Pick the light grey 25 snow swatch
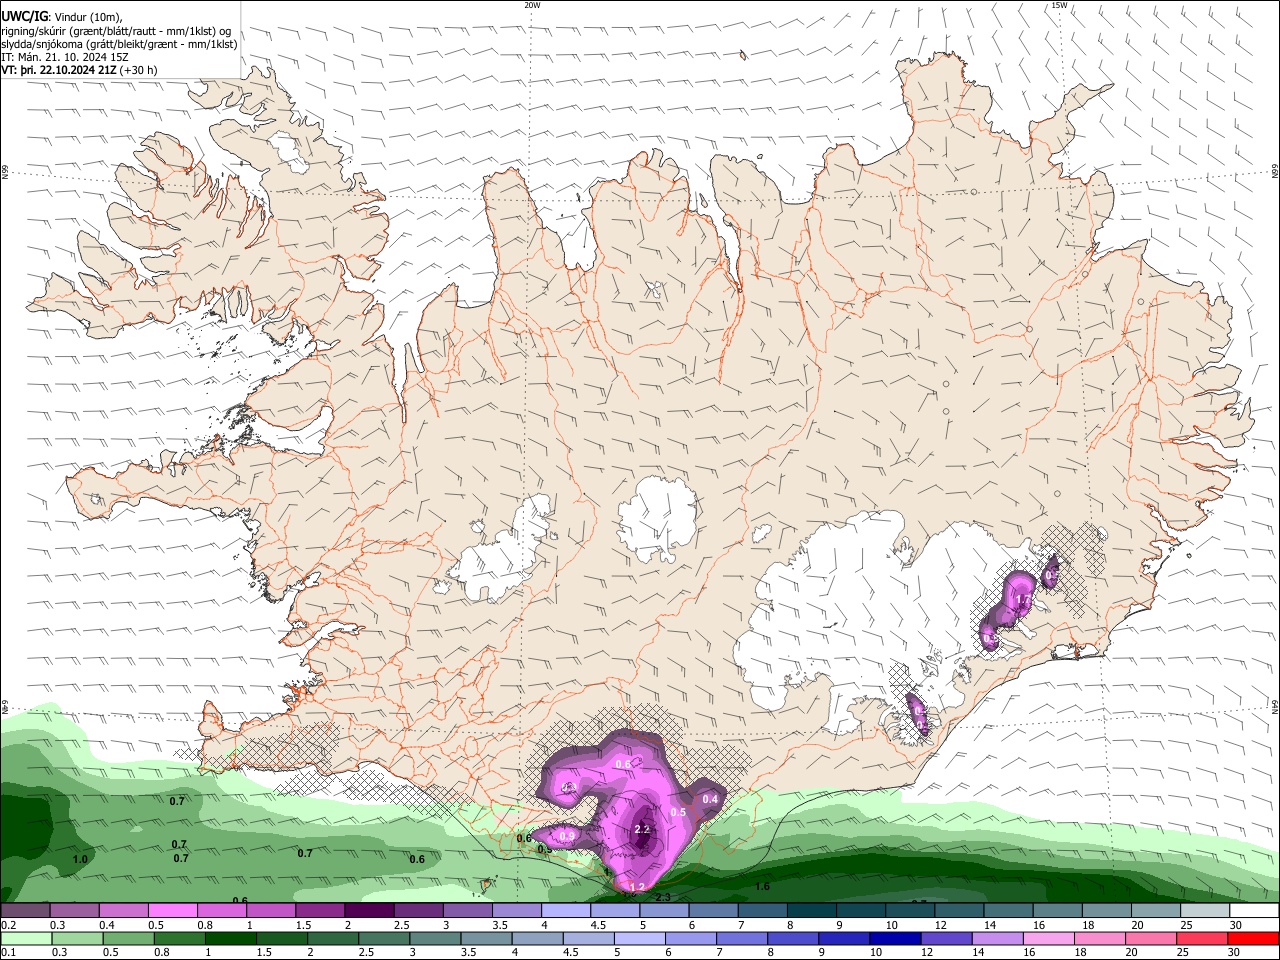This screenshot has width=1280, height=960. coord(1205,911)
